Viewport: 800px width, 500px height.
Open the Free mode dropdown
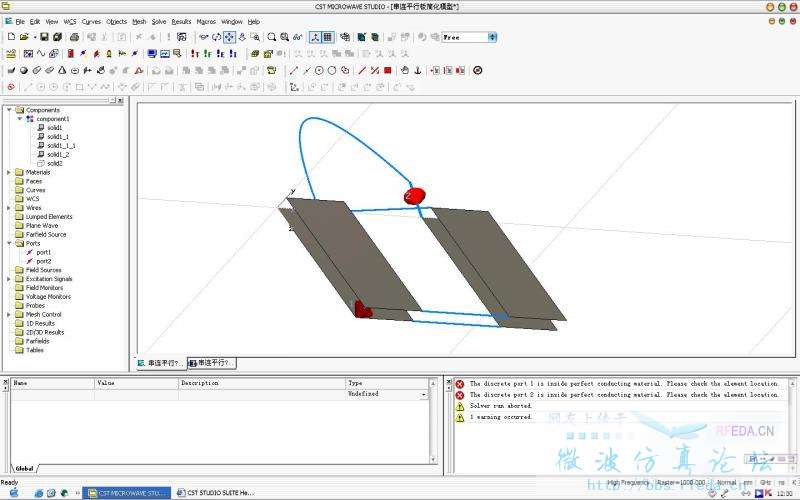point(492,37)
